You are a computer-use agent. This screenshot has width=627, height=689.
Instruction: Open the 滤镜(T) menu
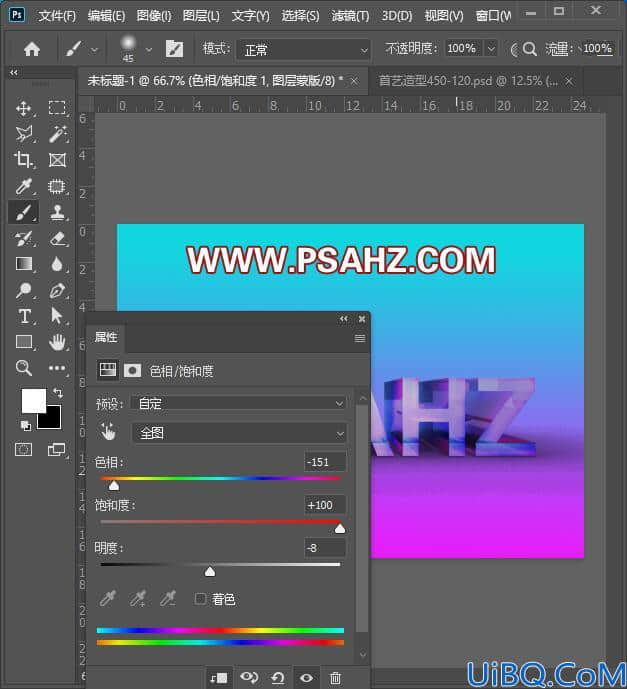pos(350,16)
